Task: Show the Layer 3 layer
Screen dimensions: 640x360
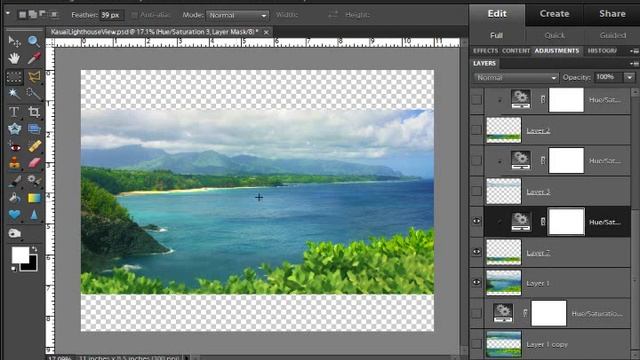Action: [476, 191]
